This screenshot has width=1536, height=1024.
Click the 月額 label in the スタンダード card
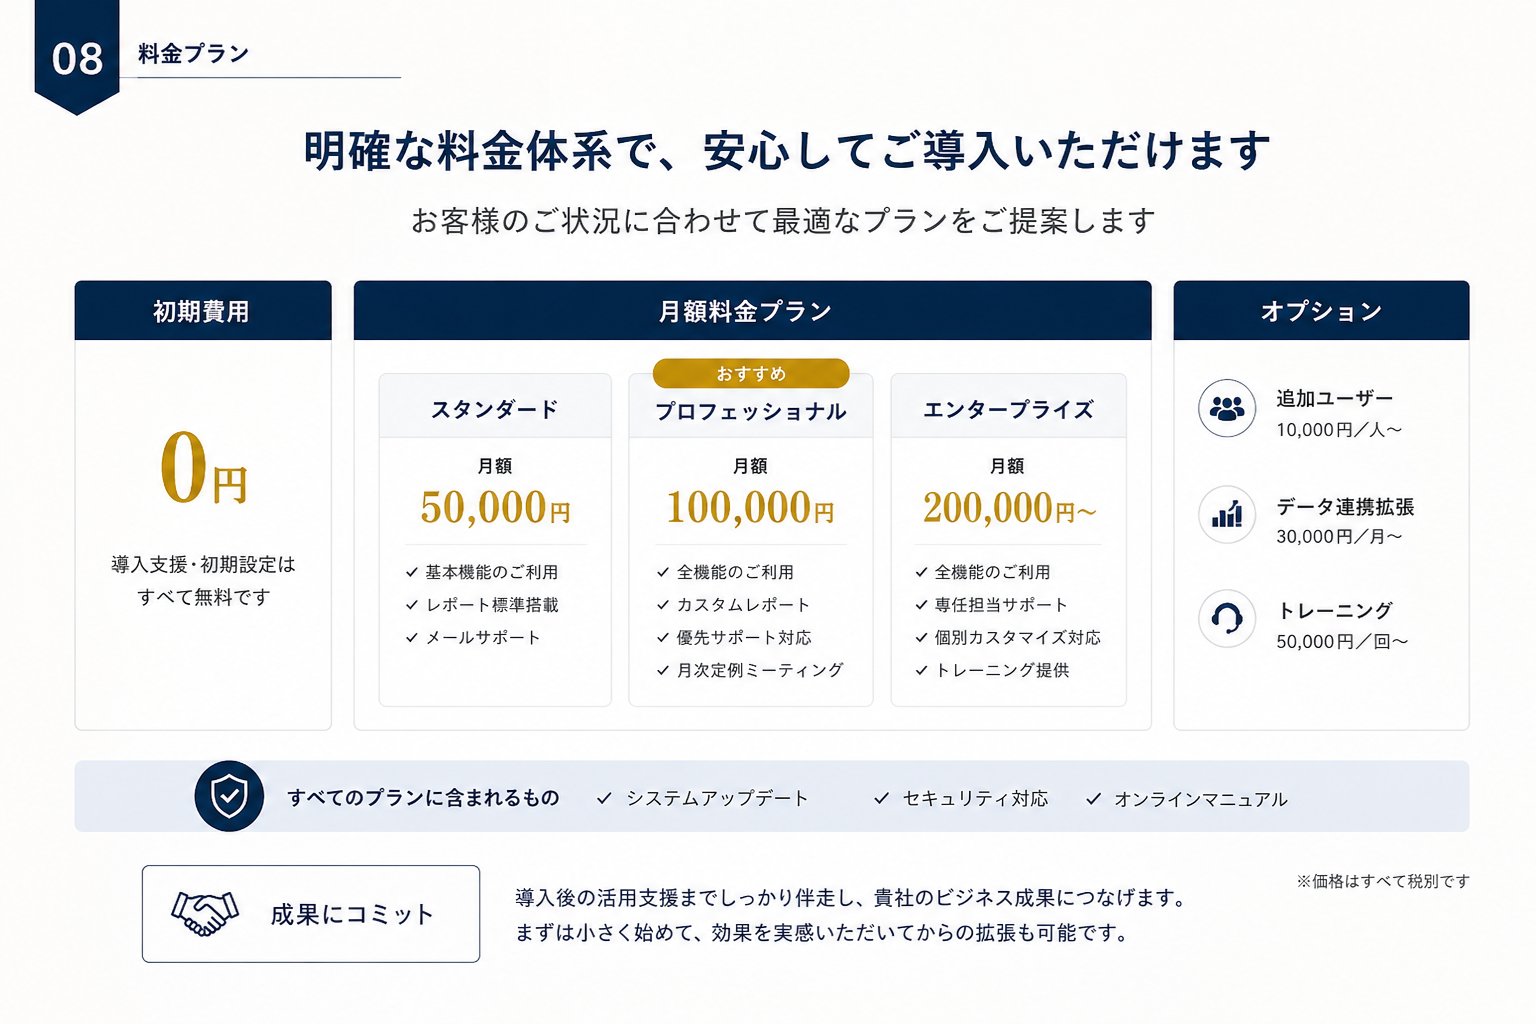point(495,466)
